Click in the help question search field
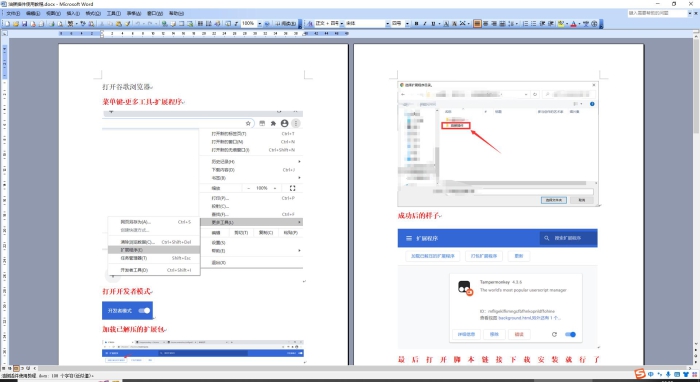Screen dimensions: 700x382 [658, 13]
